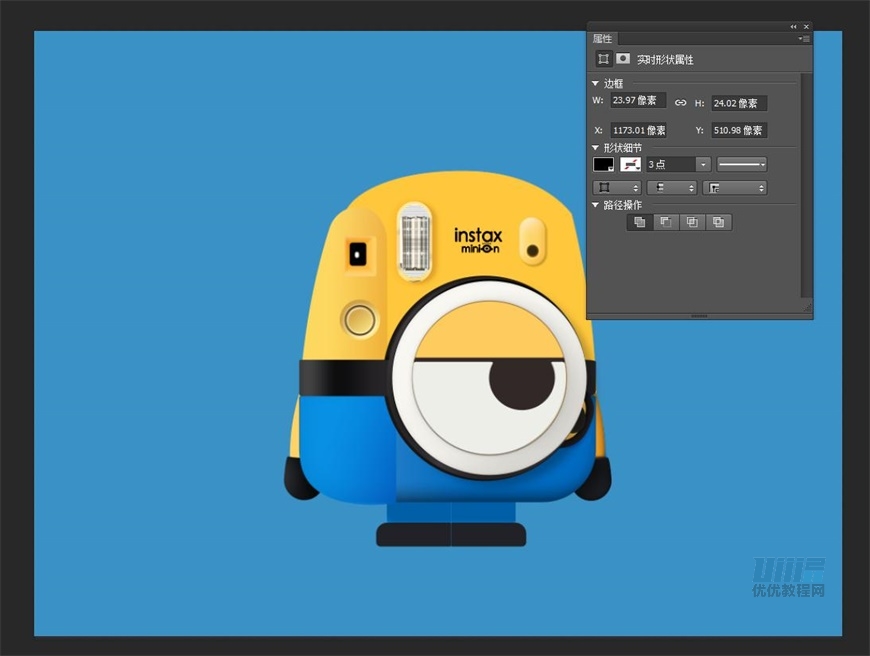Select the subtract front shape operation
Viewport: 870px width, 656px height.
666,222
